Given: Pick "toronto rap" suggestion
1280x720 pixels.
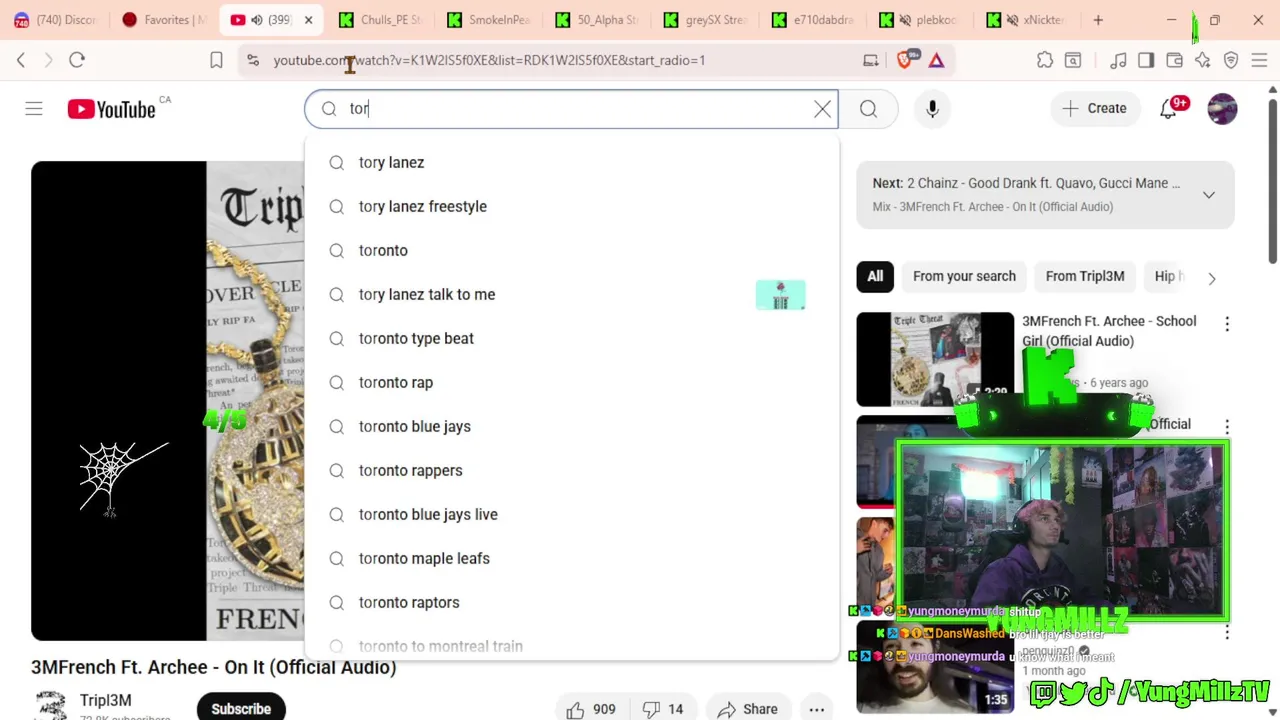Looking at the screenshot, I should point(572,382).
